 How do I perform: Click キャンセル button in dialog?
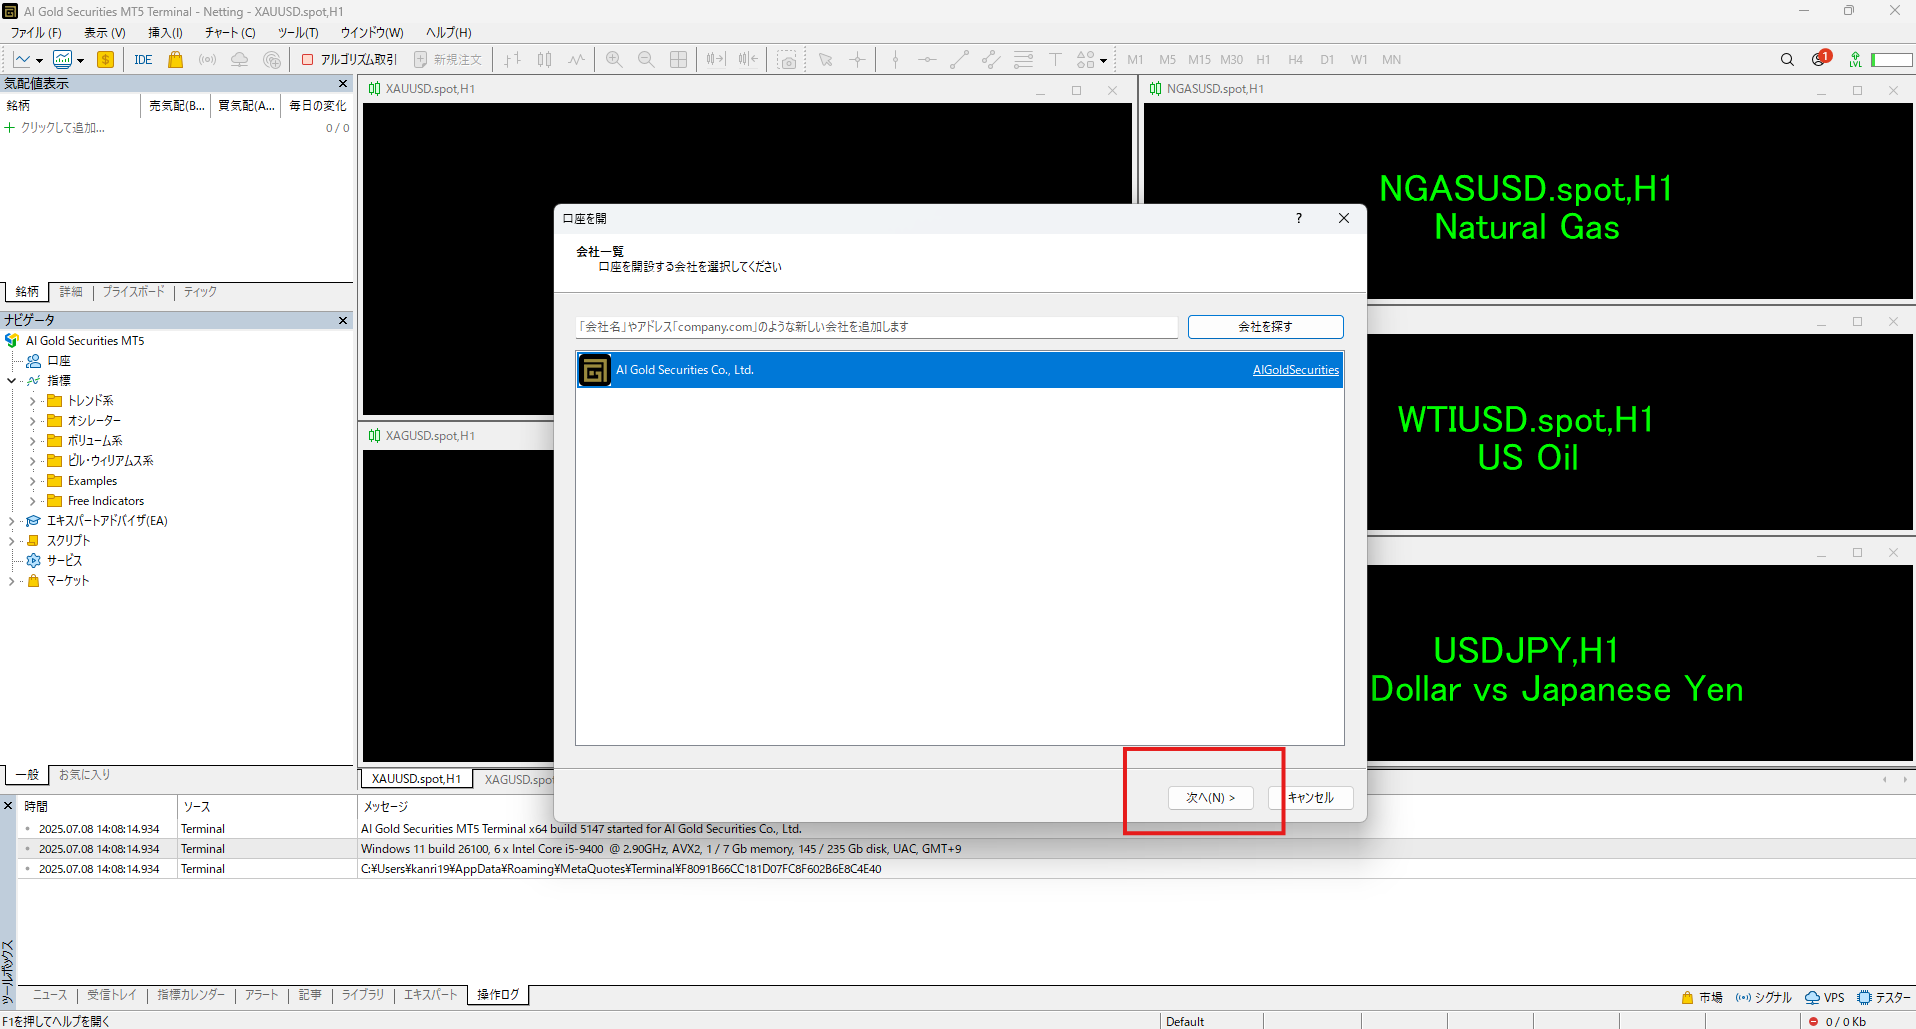click(x=1310, y=798)
